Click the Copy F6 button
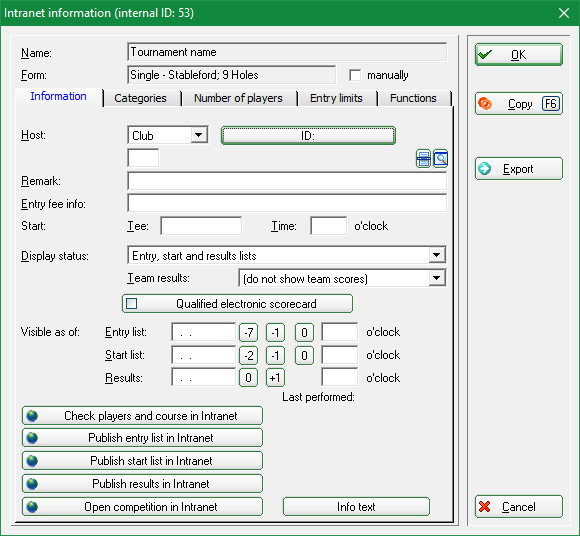The height and width of the screenshot is (536, 580). coord(519,104)
